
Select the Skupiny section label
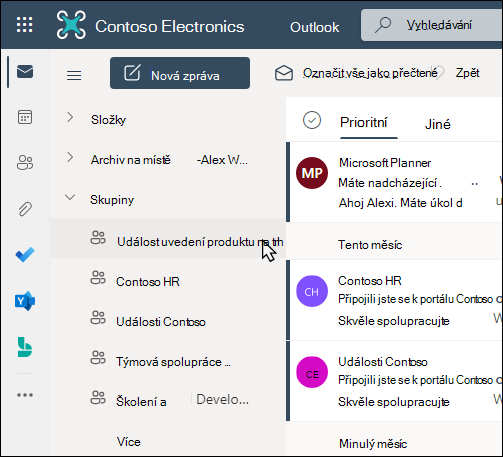[112, 200]
